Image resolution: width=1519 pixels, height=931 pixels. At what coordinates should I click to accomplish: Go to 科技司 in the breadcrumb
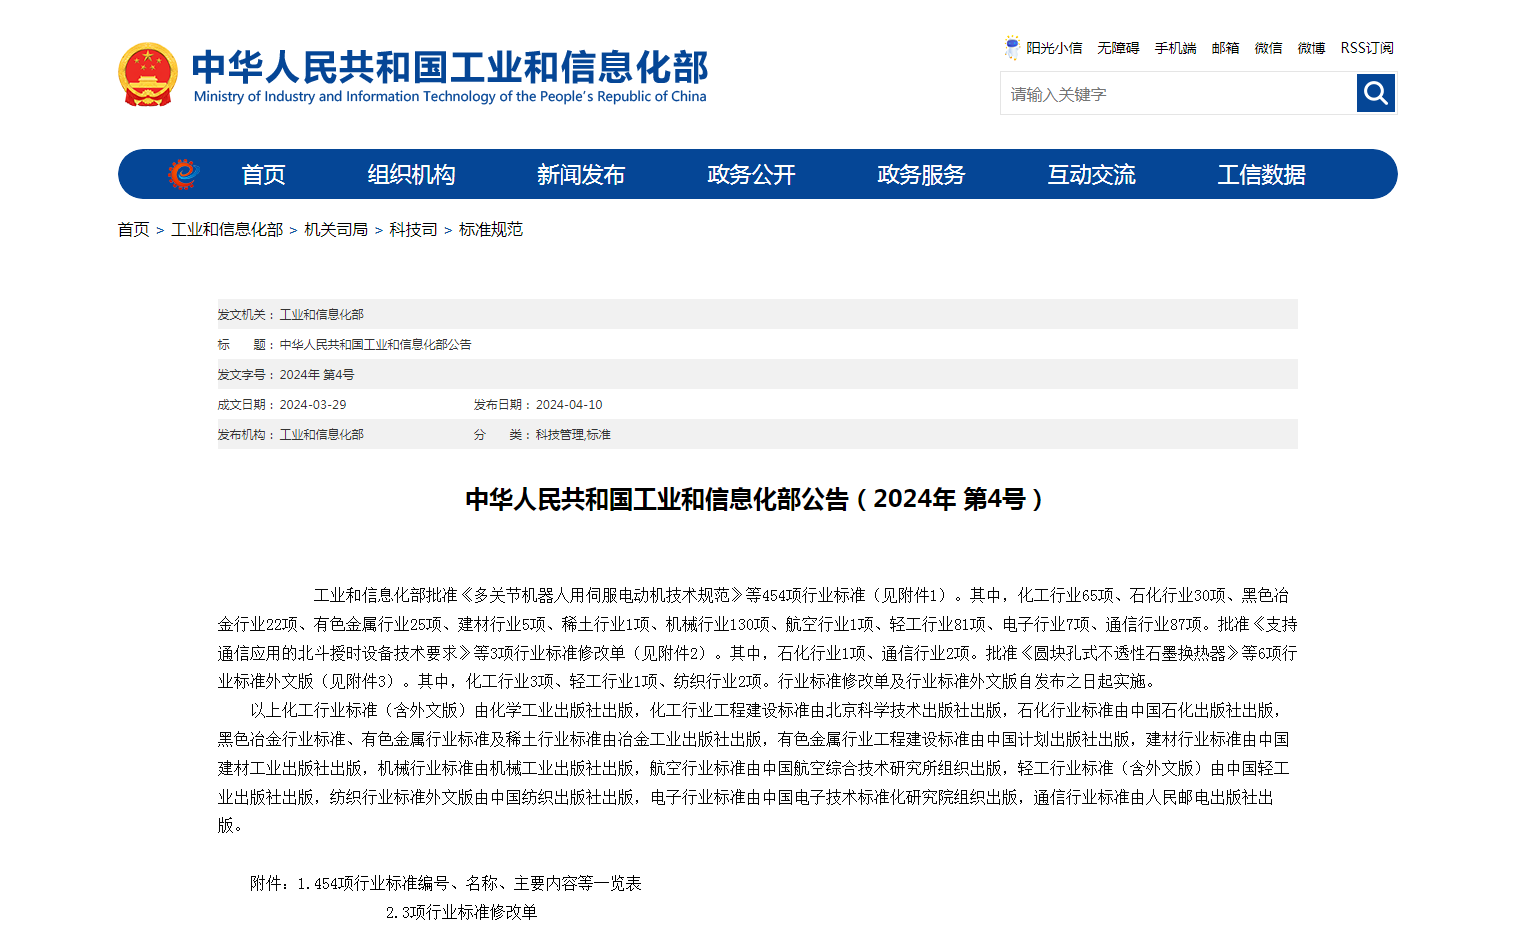coord(413,230)
